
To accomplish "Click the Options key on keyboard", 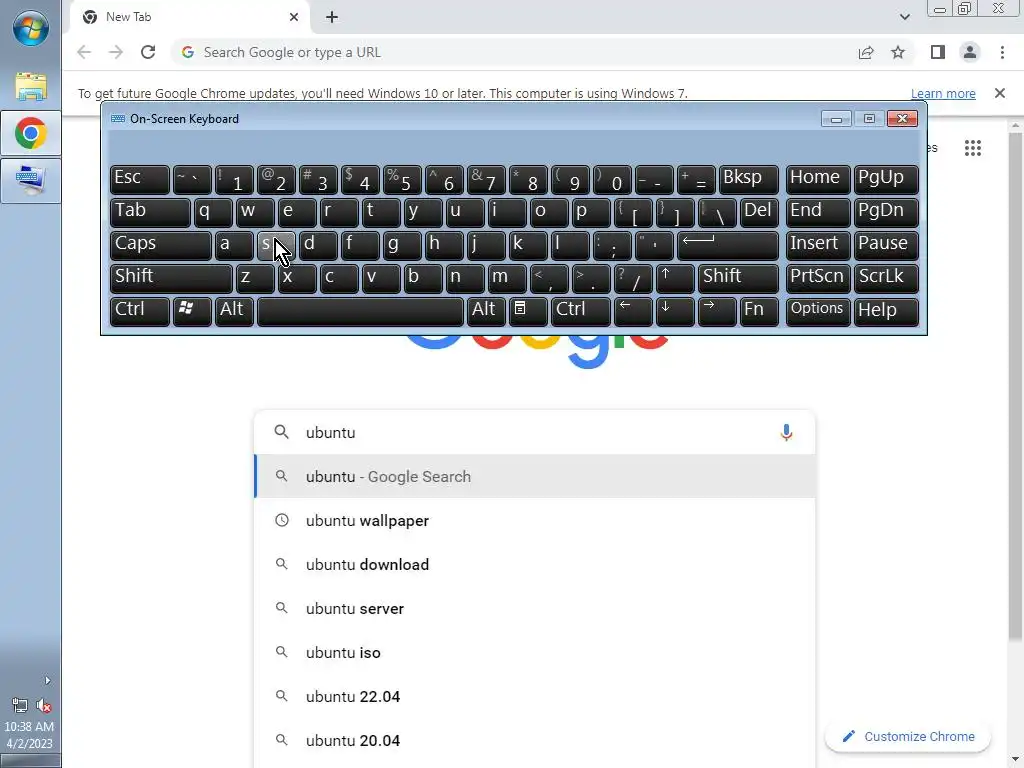I will pyautogui.click(x=818, y=311).
